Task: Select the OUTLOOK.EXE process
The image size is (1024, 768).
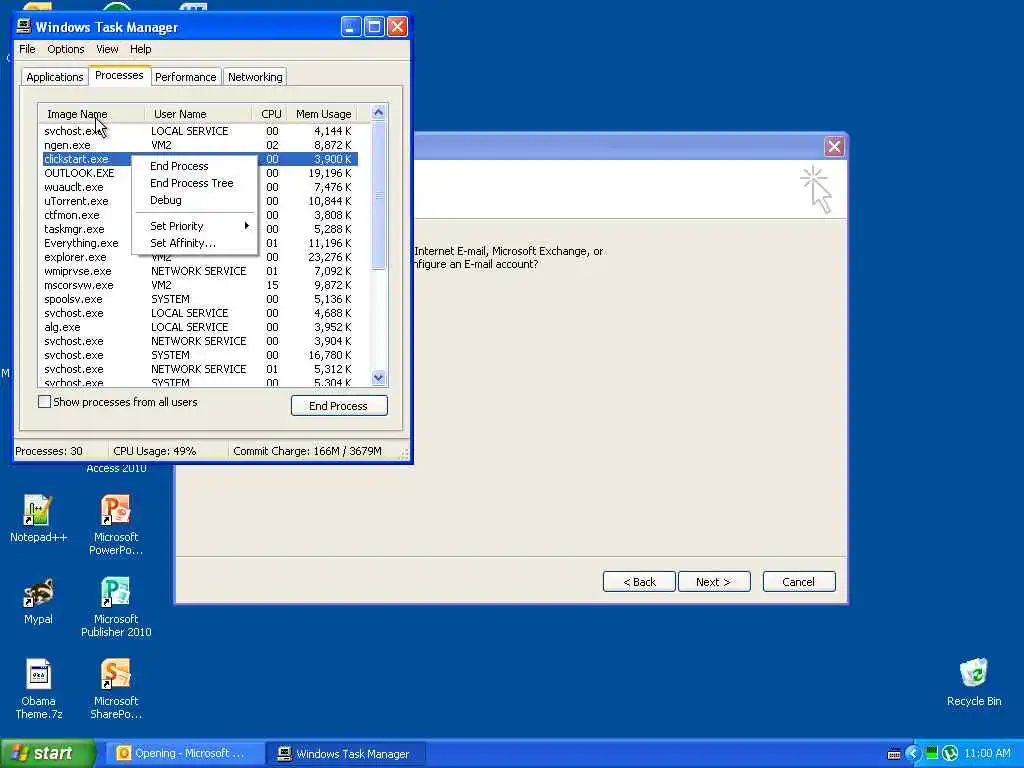Action: [x=199, y=173]
